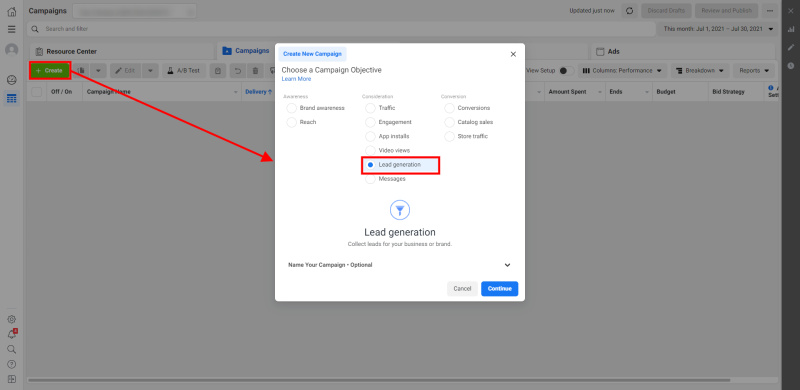Click the Budget column header
This screenshot has width=800, height=390.
point(666,92)
